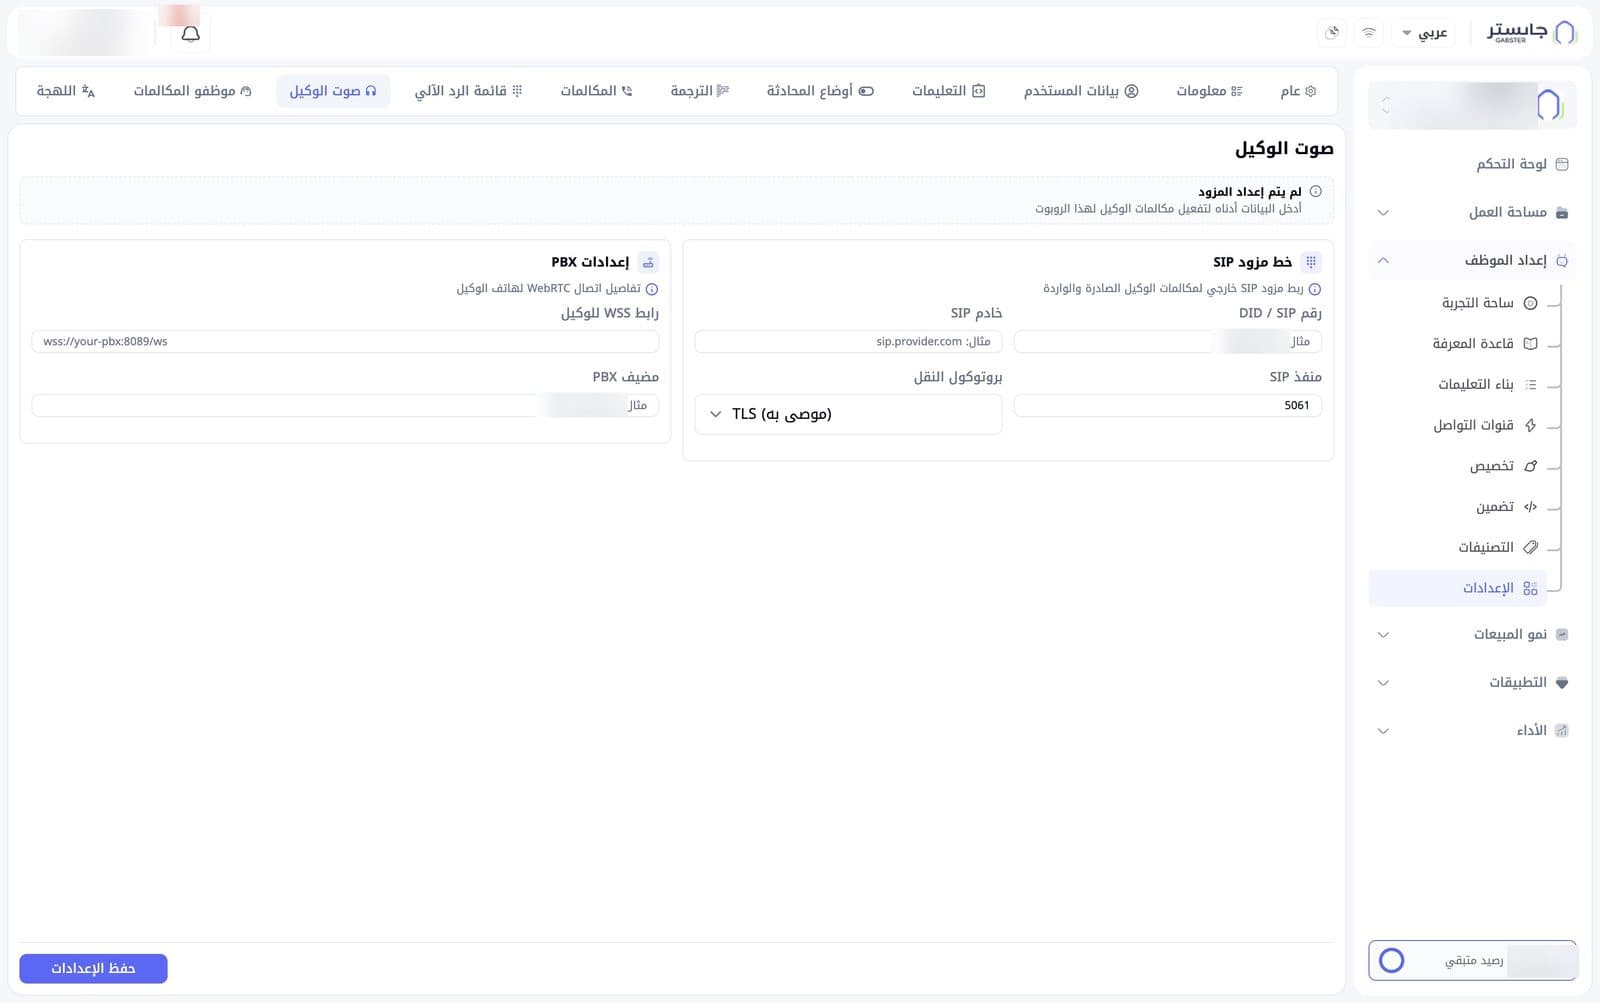Open تخصيص brush icon
This screenshot has height=1003, width=1600.
coord(1530,466)
